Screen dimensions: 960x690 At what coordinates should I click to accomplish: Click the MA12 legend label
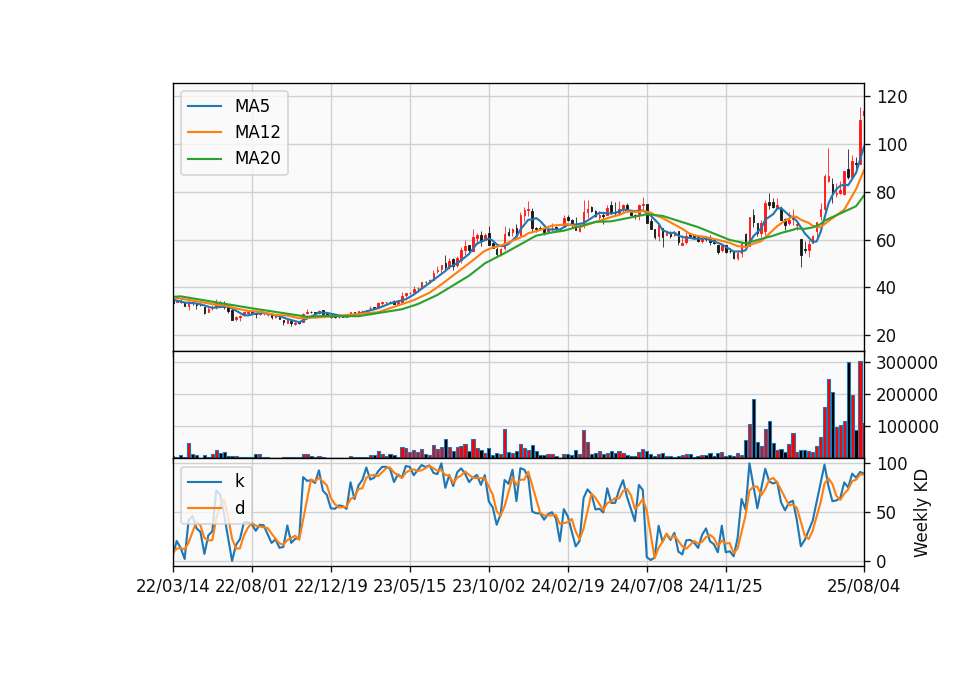257,132
